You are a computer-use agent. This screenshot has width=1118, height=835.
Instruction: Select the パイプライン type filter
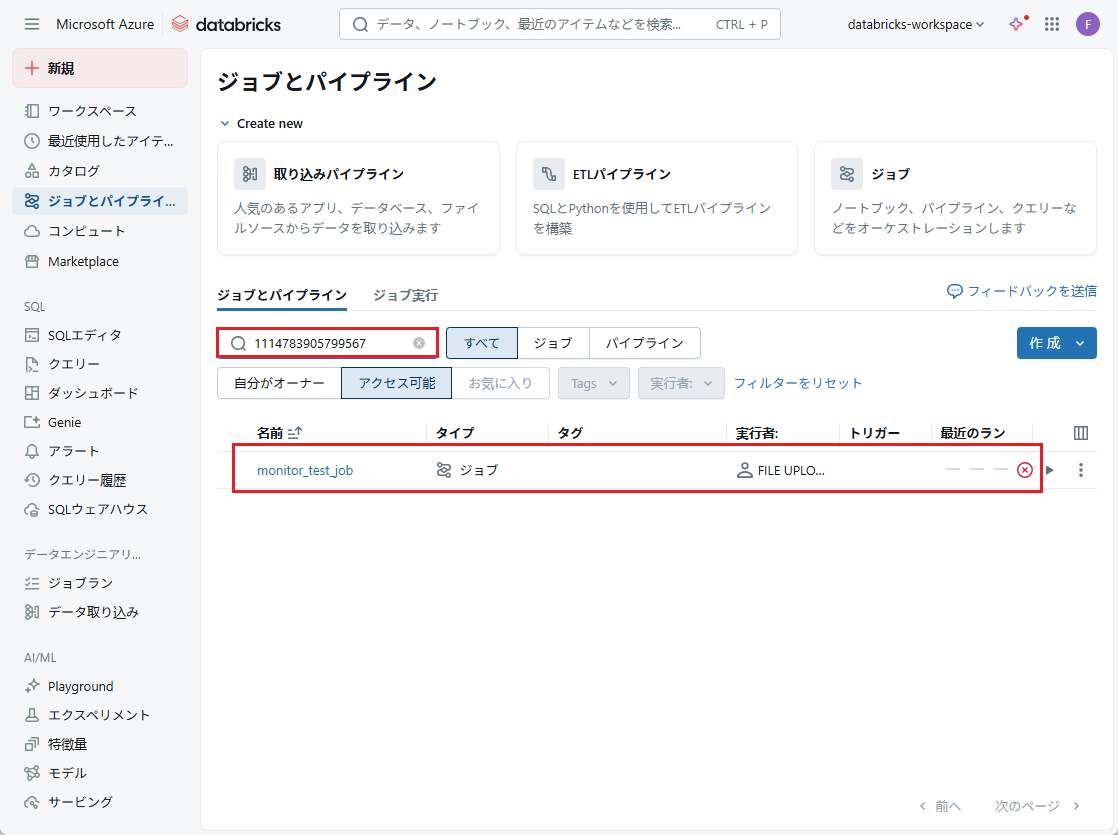pyautogui.click(x=644, y=343)
